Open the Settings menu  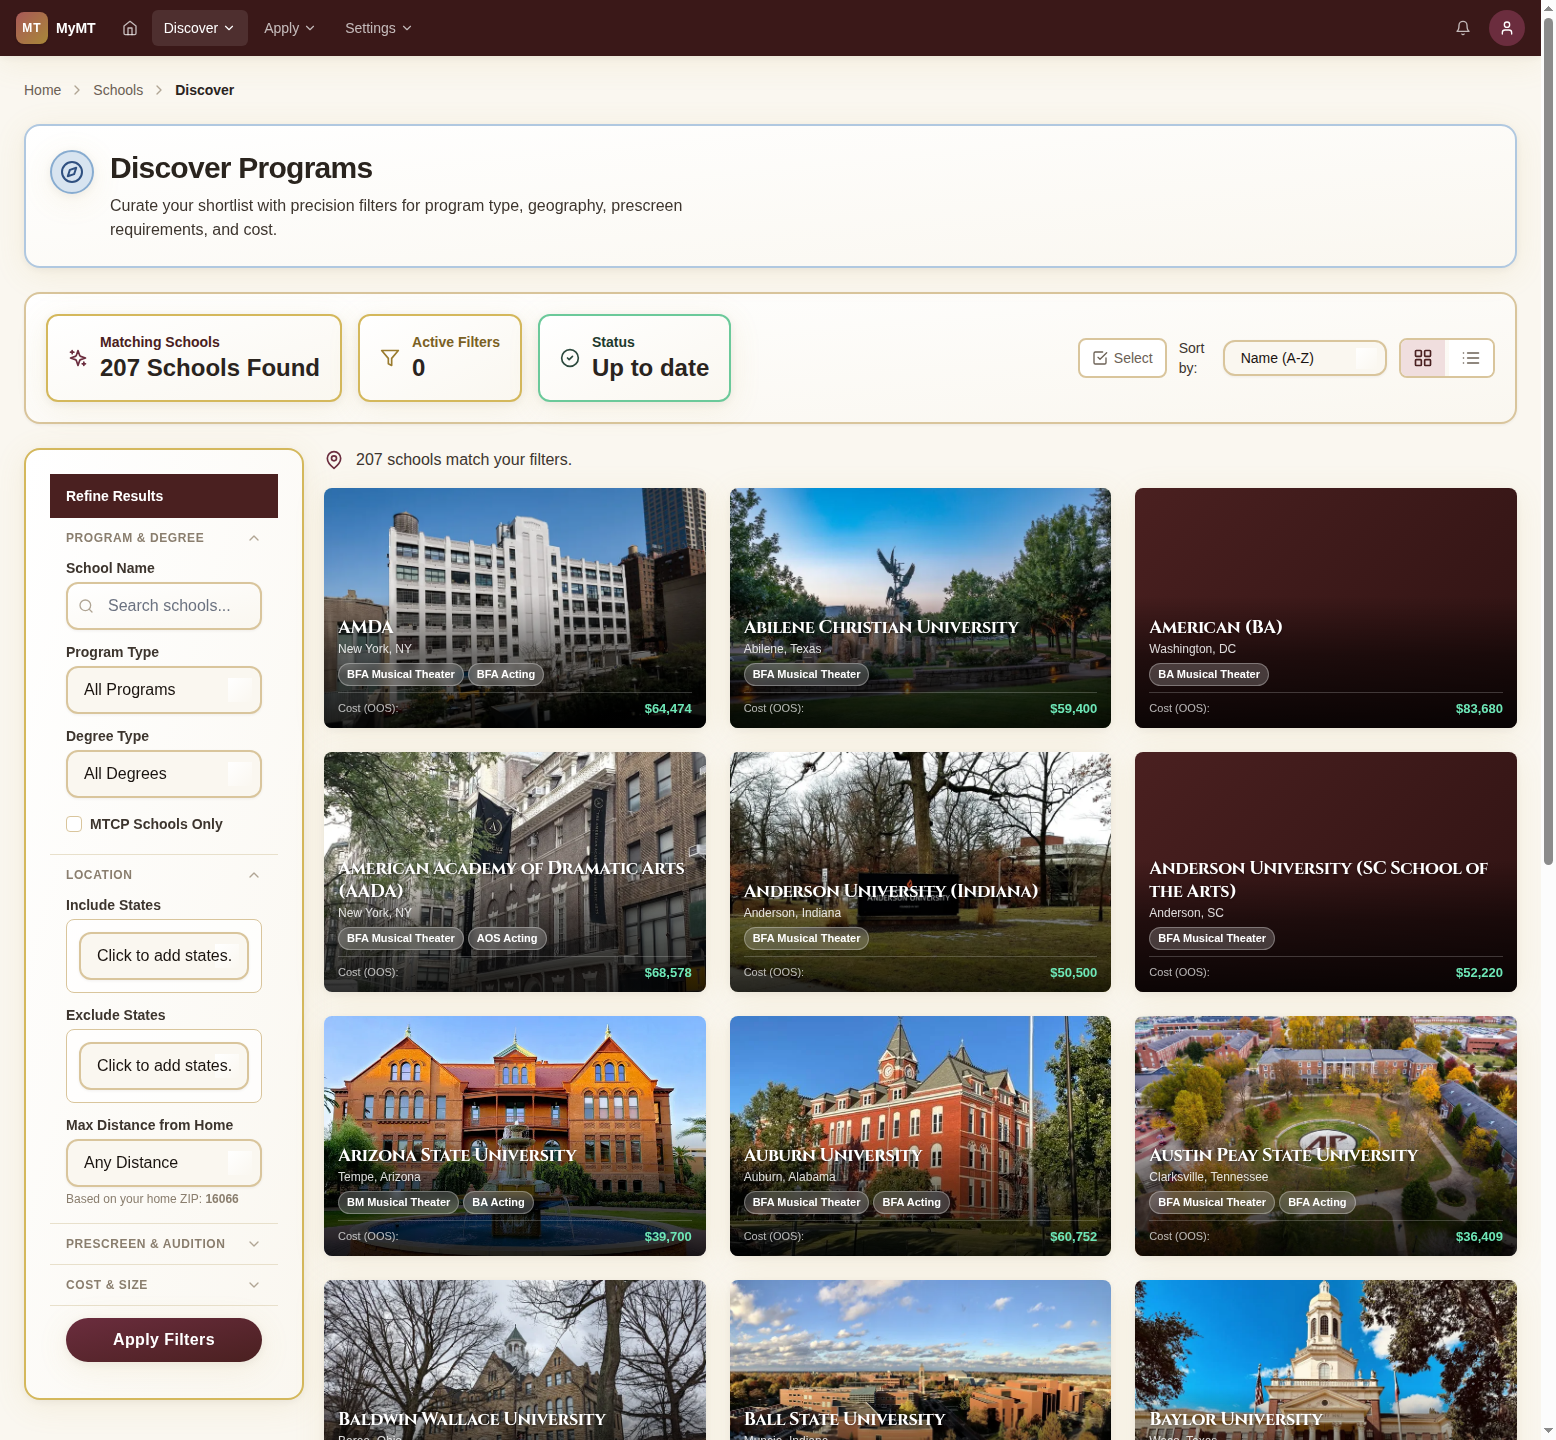pyautogui.click(x=378, y=28)
